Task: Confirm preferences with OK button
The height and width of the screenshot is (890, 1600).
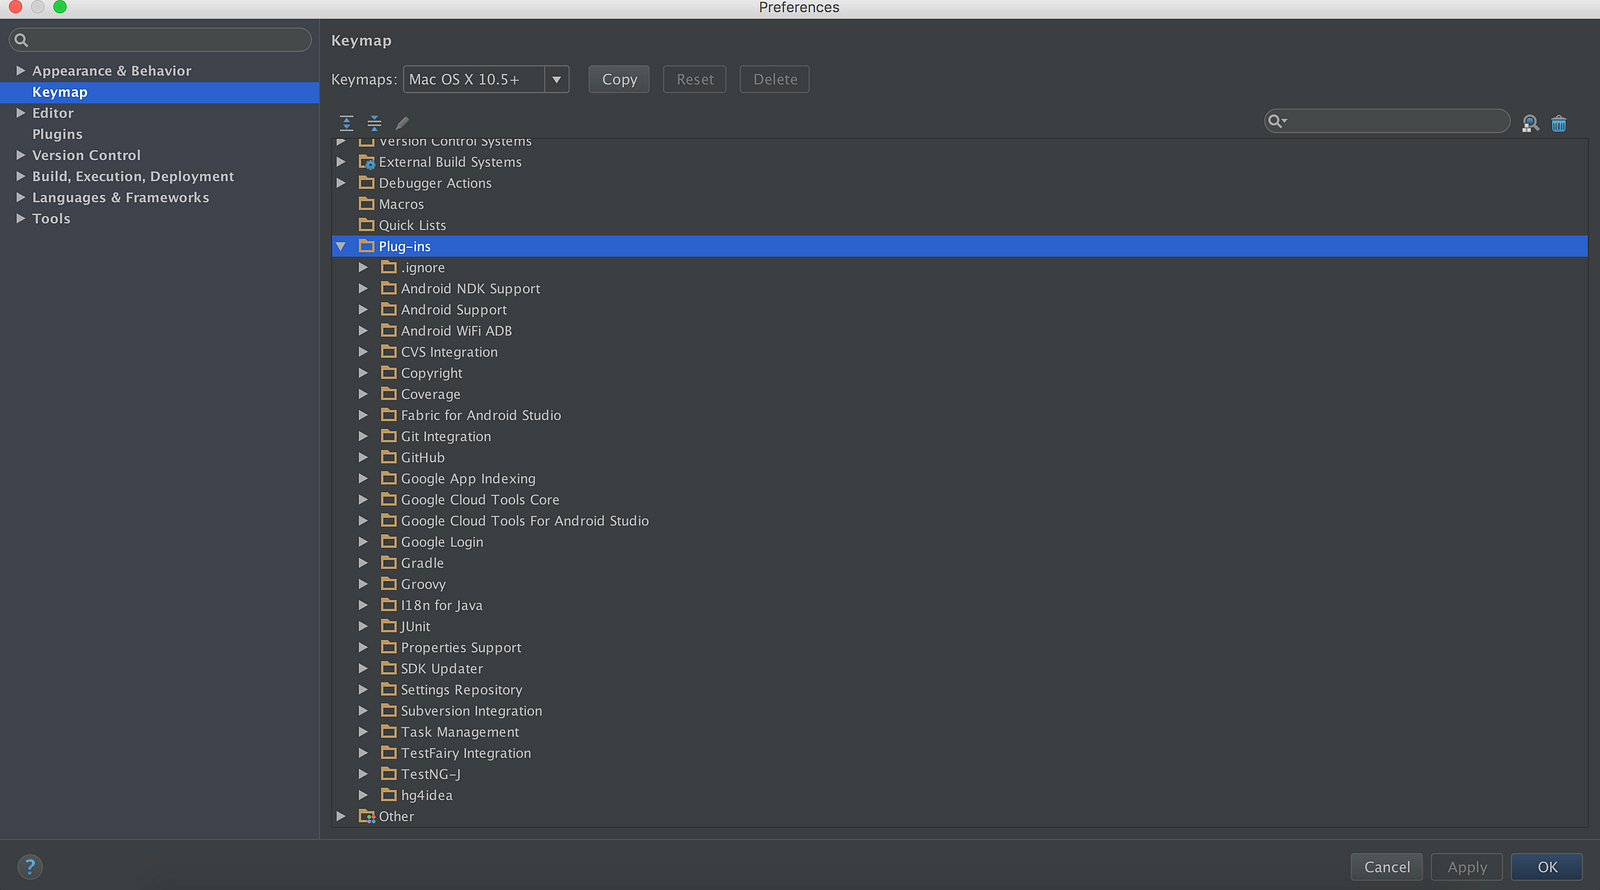Action: (x=1547, y=867)
